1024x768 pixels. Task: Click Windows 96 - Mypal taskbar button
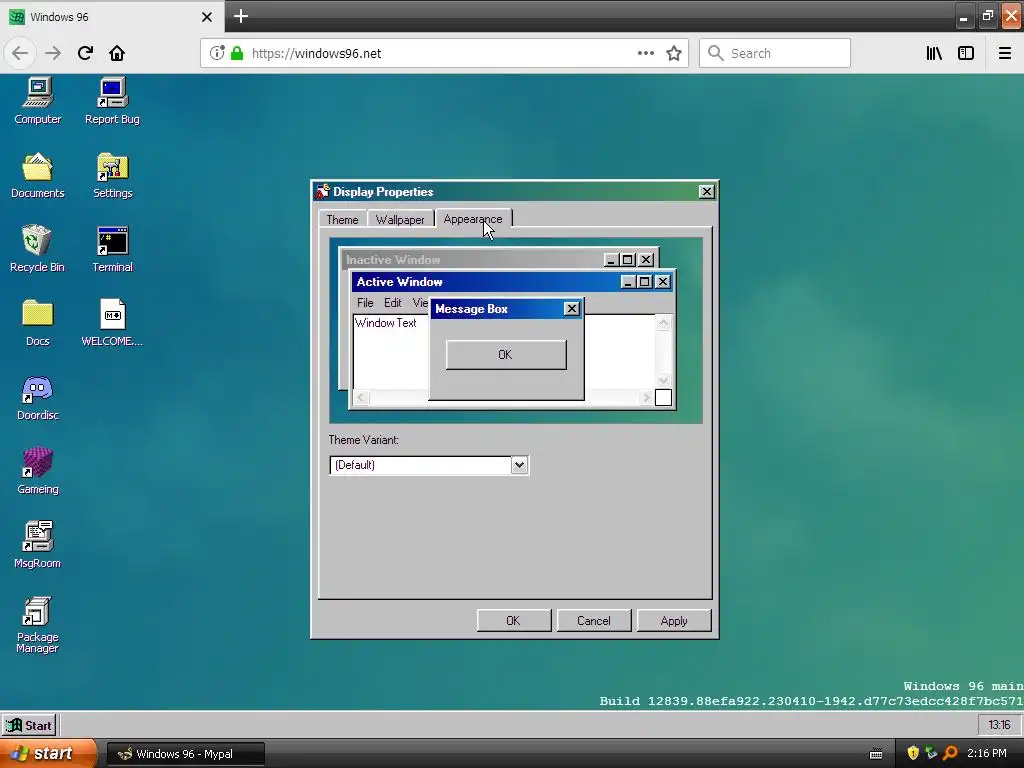point(185,754)
